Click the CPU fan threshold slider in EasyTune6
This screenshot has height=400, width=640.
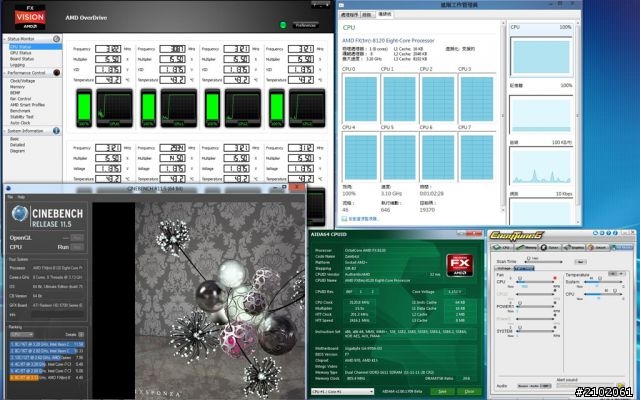pos(537,280)
